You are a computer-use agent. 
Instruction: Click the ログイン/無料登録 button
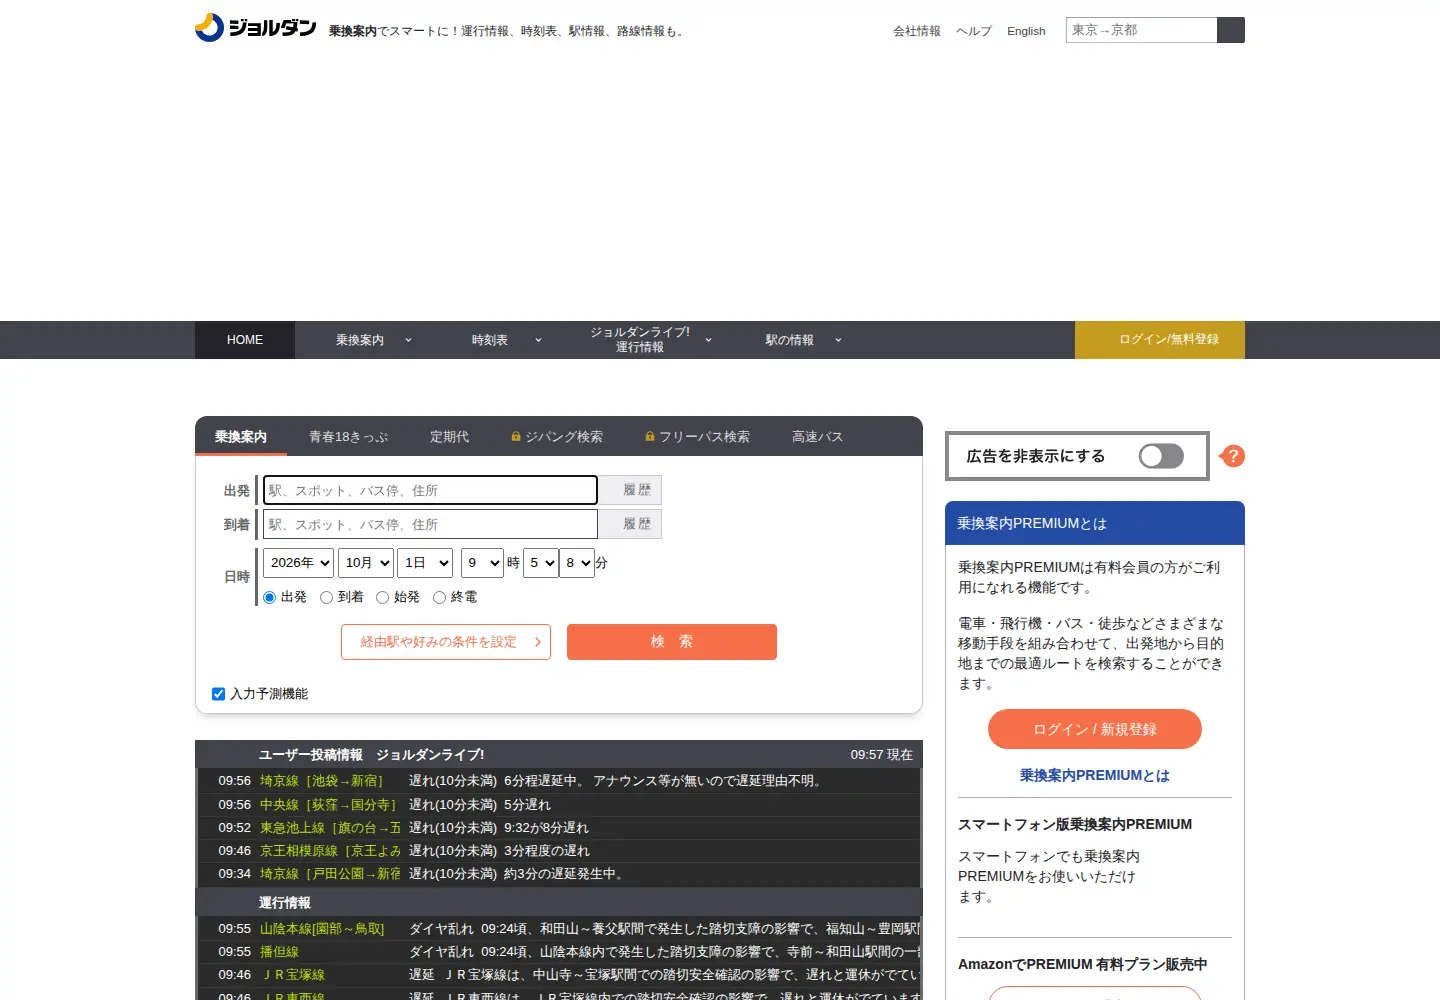point(1160,340)
